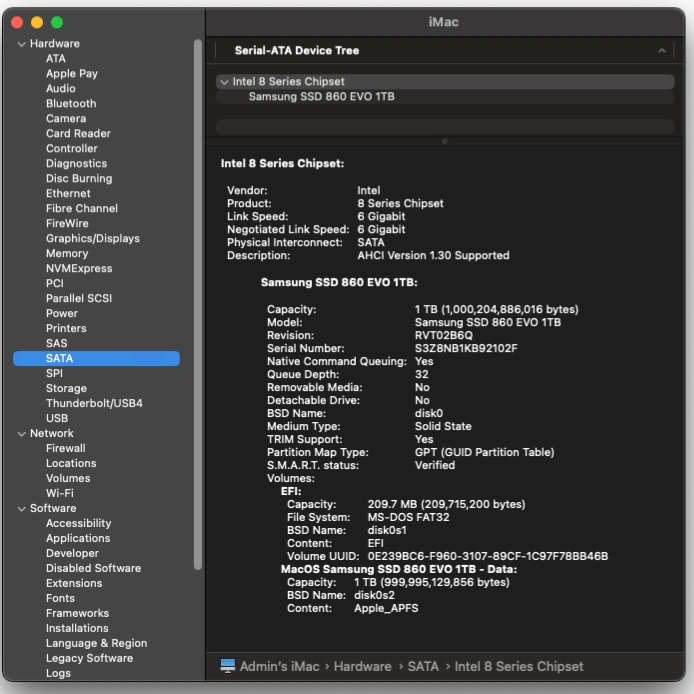Show Storage information
The height and width of the screenshot is (694, 694).
[66, 389]
